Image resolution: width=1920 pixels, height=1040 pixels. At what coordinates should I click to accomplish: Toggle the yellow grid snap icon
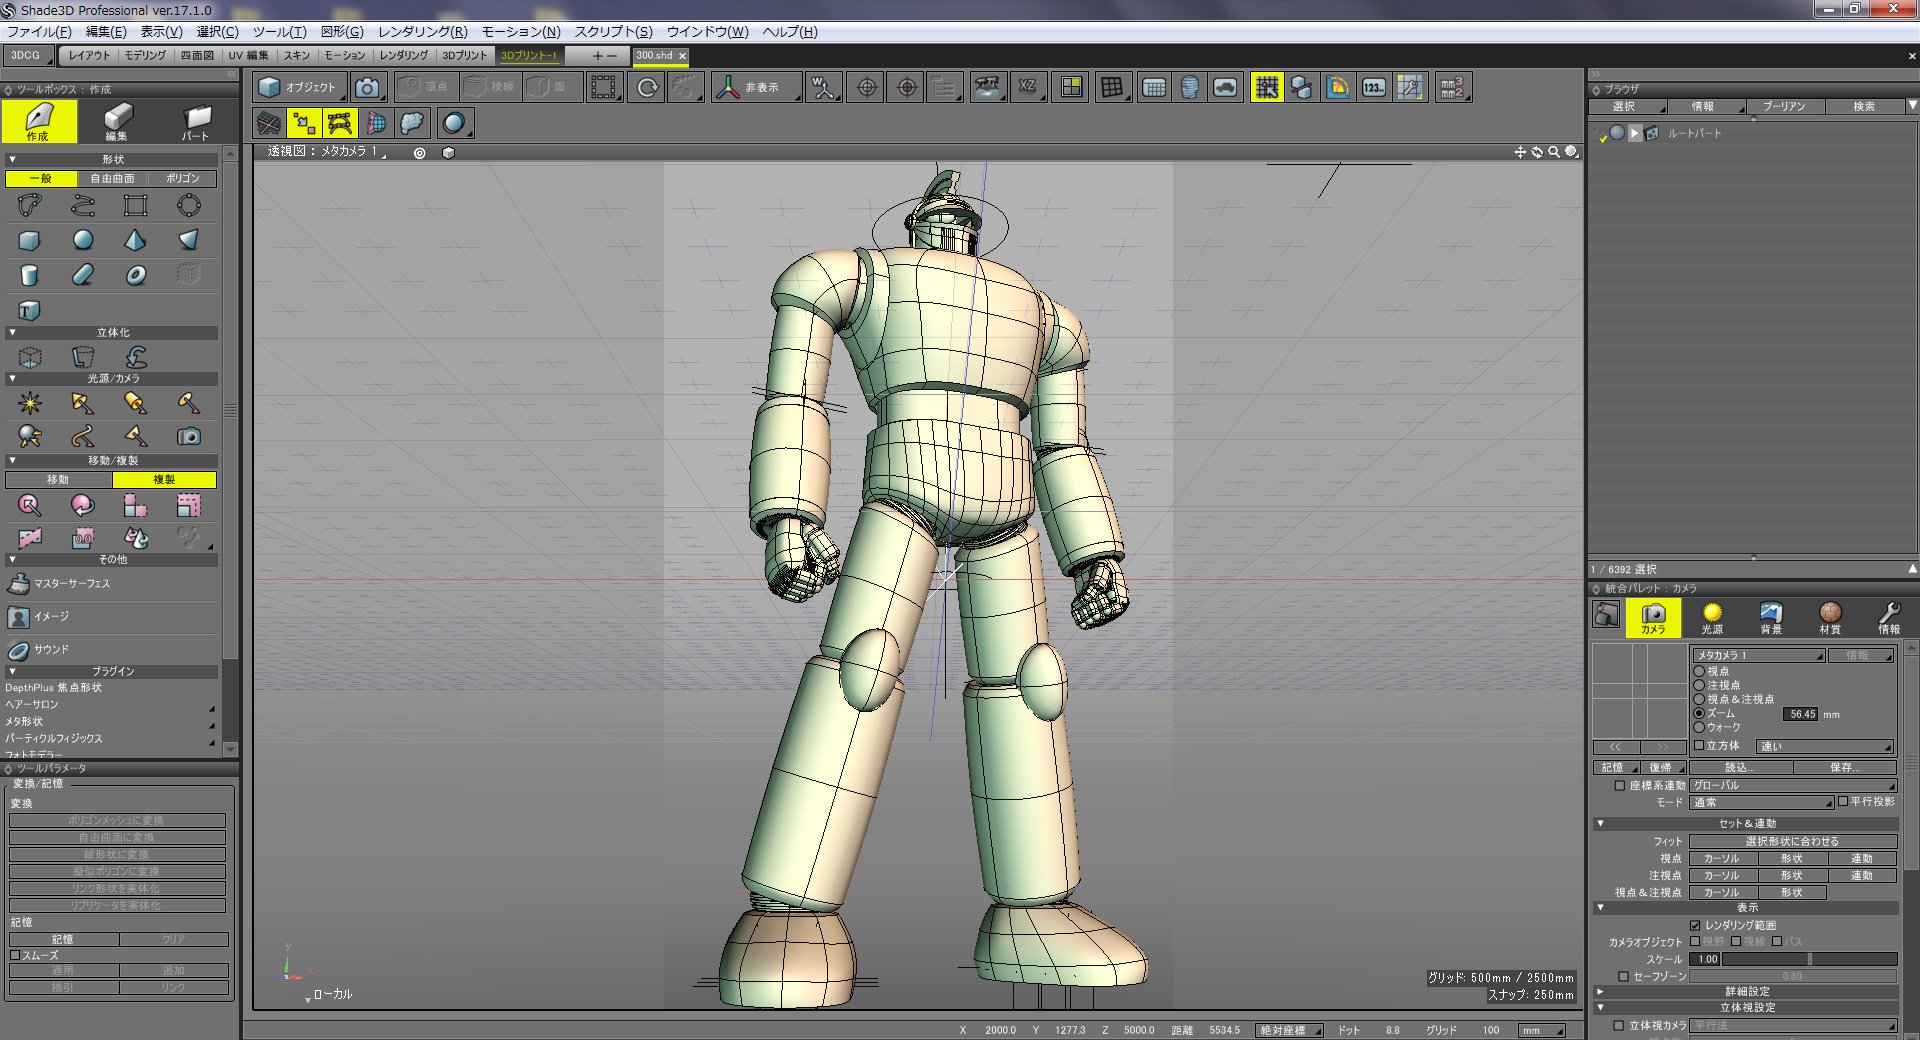point(1266,88)
